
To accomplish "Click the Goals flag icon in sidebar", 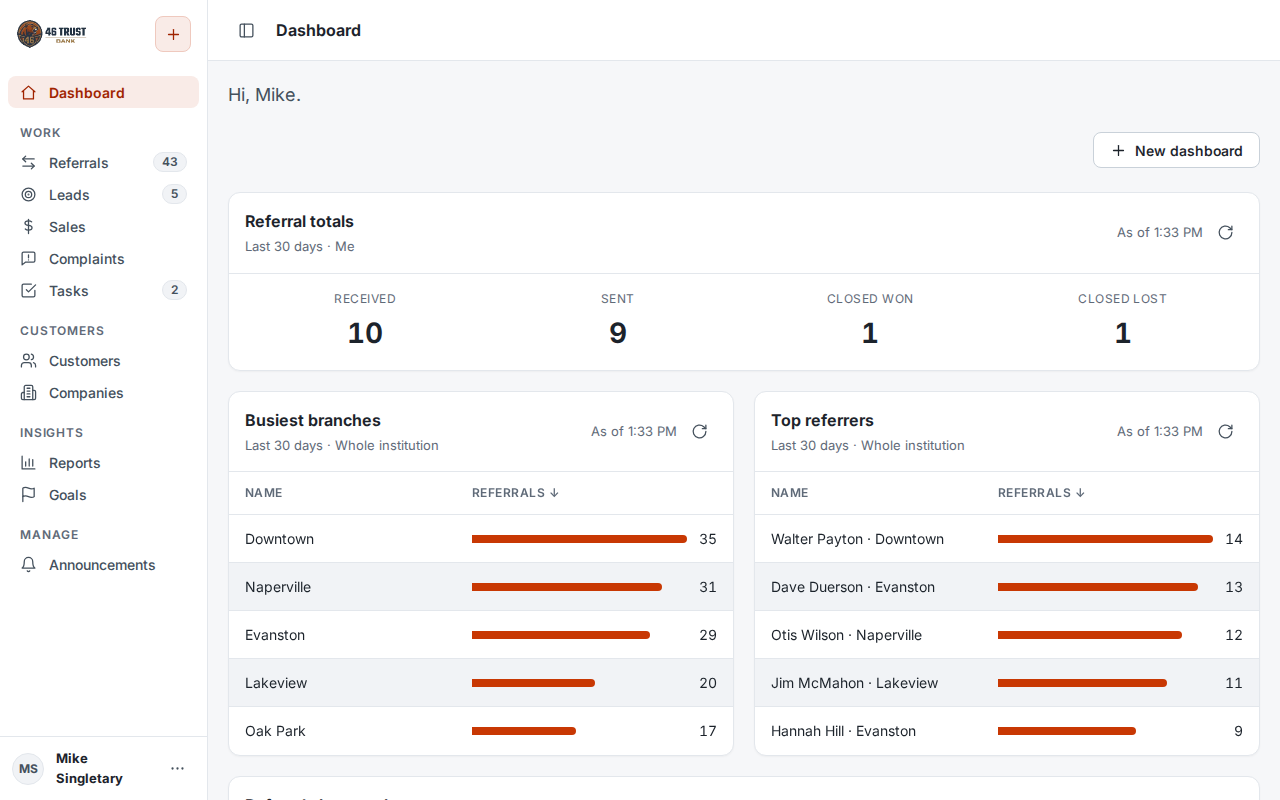I will pos(28,494).
